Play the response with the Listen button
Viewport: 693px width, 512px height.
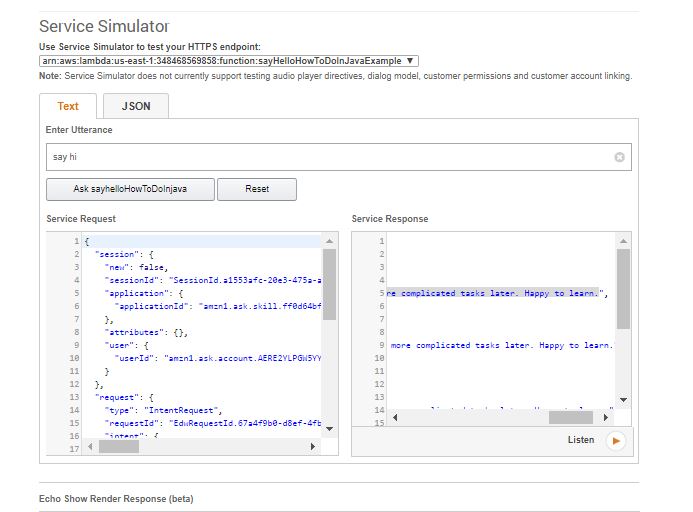615,440
